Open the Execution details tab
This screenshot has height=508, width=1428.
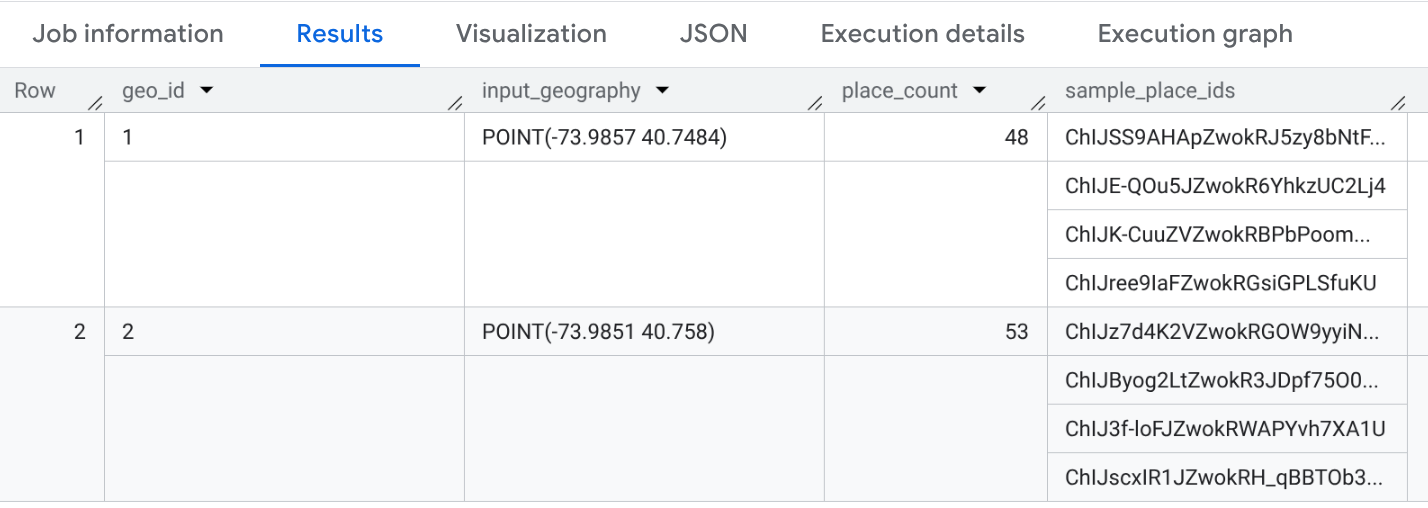coord(922,34)
